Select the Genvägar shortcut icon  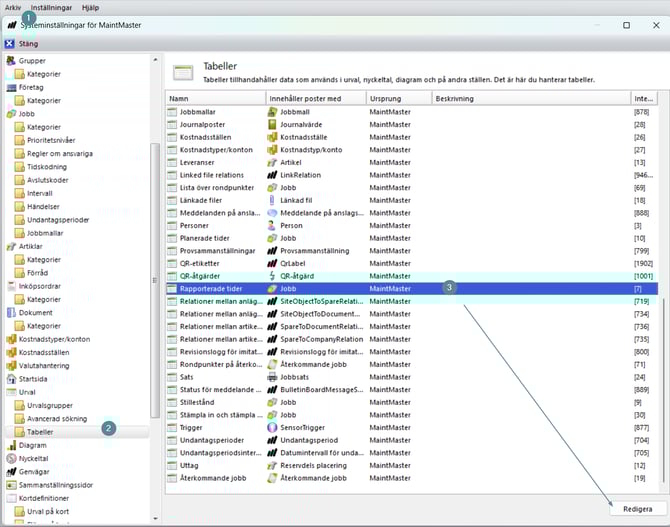pyautogui.click(x=11, y=471)
